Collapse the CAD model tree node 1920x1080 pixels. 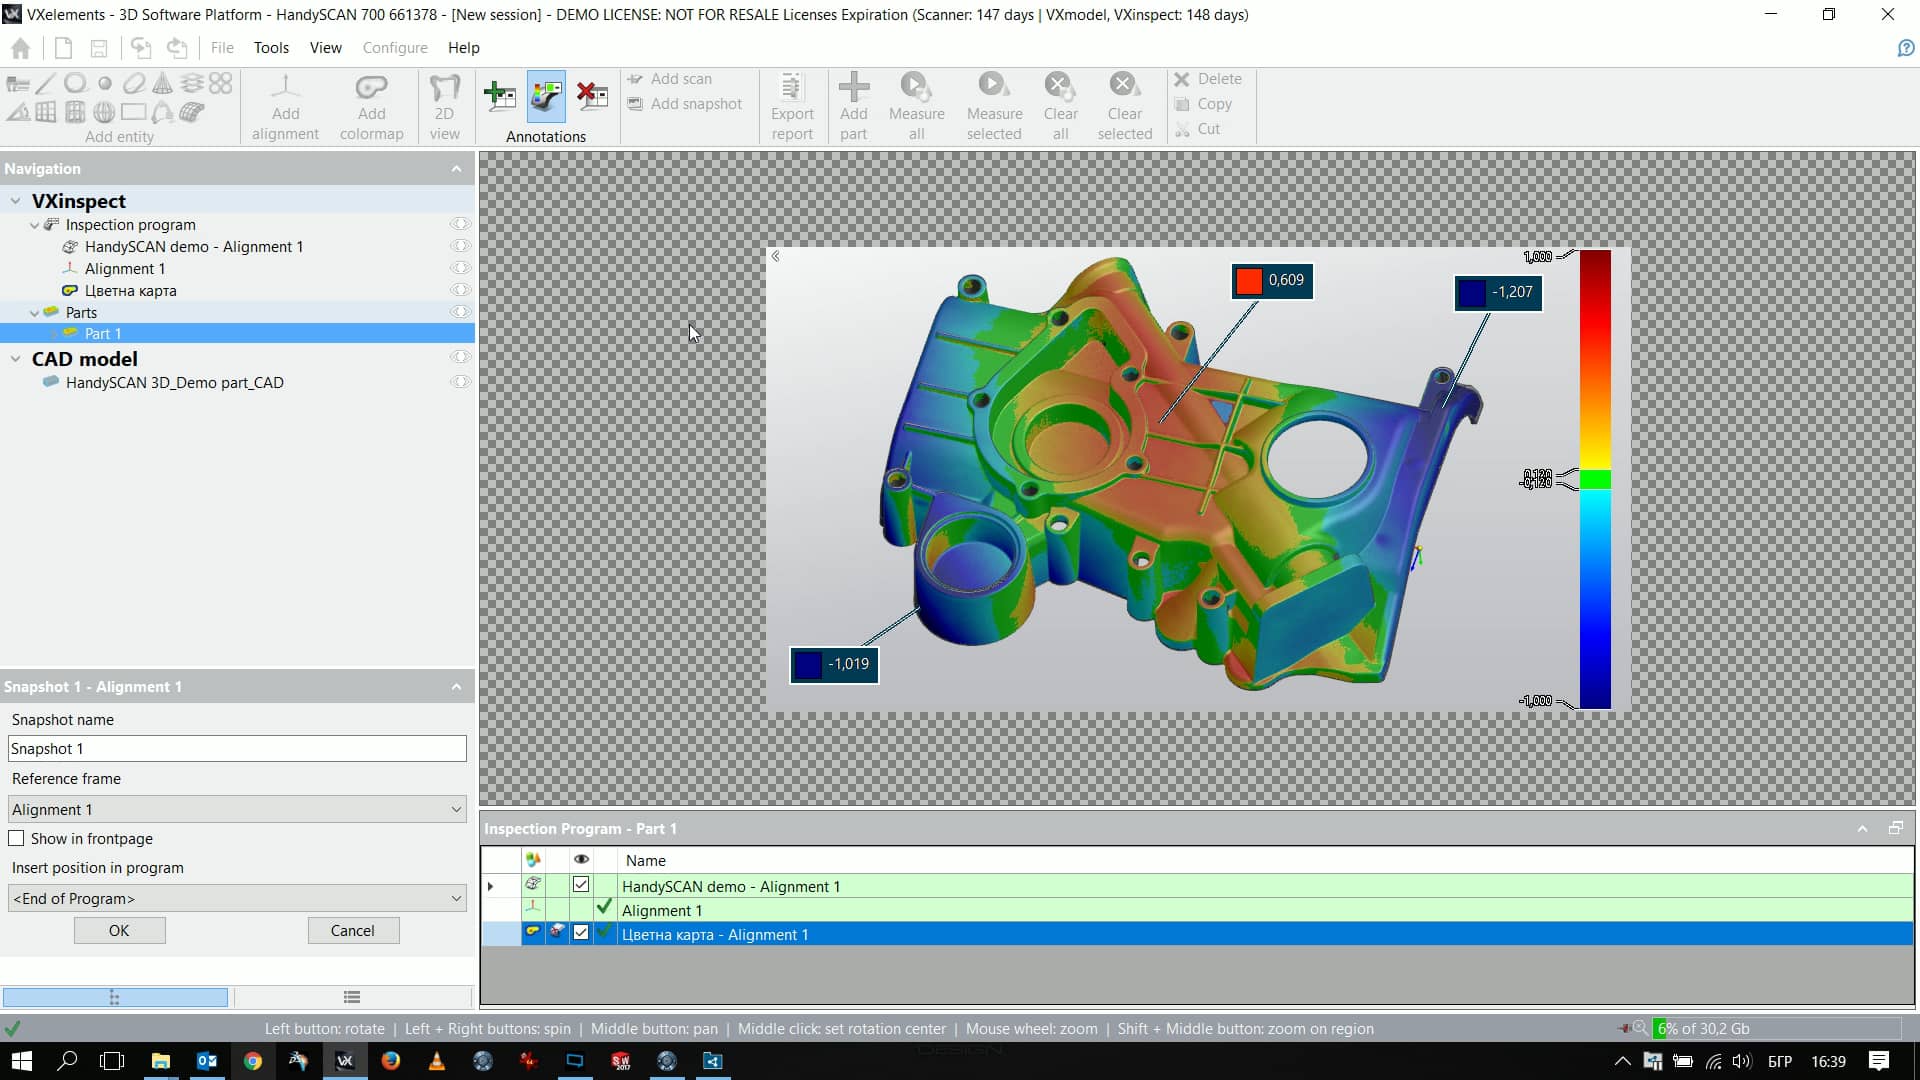(x=15, y=358)
